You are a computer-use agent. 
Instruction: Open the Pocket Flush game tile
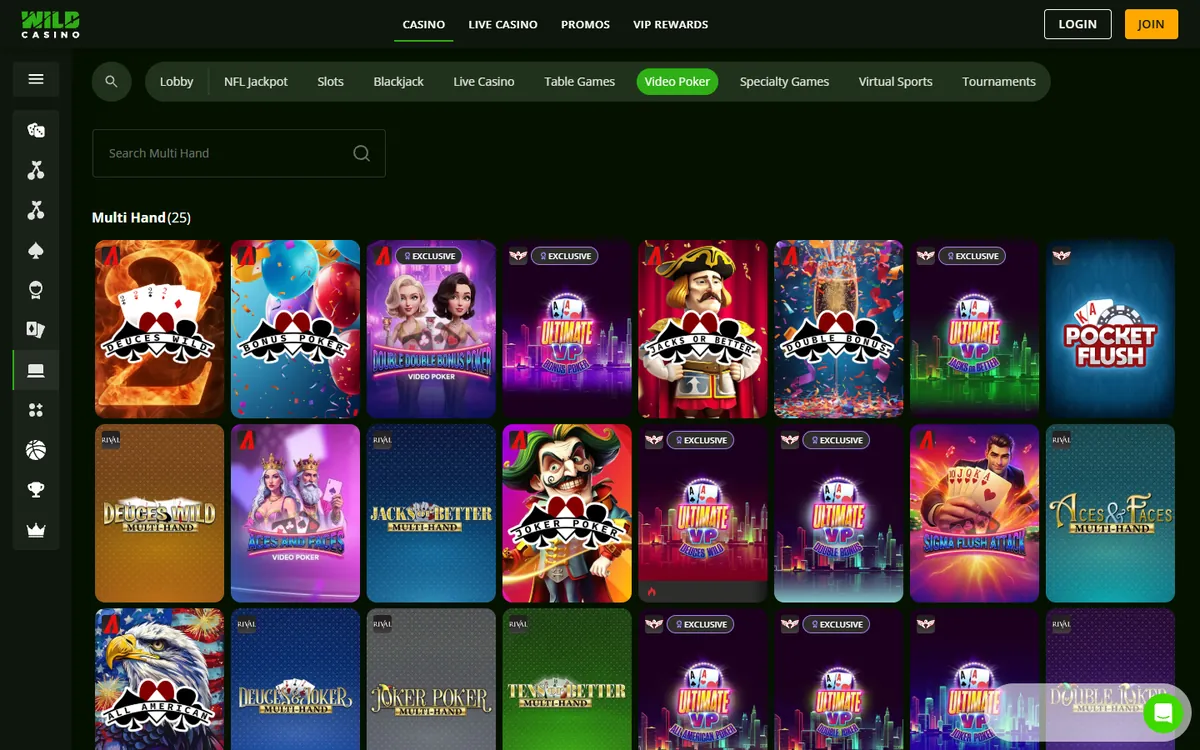click(x=1110, y=329)
